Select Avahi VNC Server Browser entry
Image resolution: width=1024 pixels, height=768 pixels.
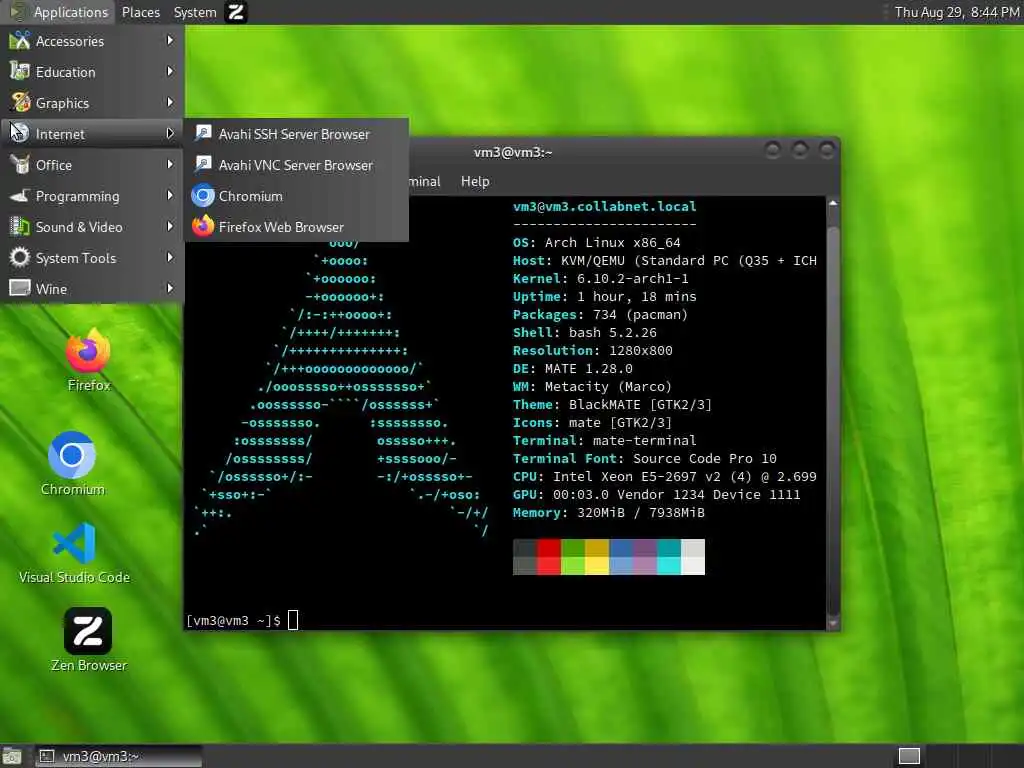(x=297, y=165)
